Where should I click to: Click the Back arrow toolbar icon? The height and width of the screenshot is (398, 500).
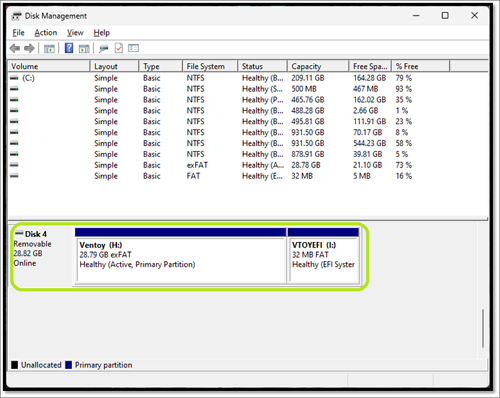(x=14, y=49)
